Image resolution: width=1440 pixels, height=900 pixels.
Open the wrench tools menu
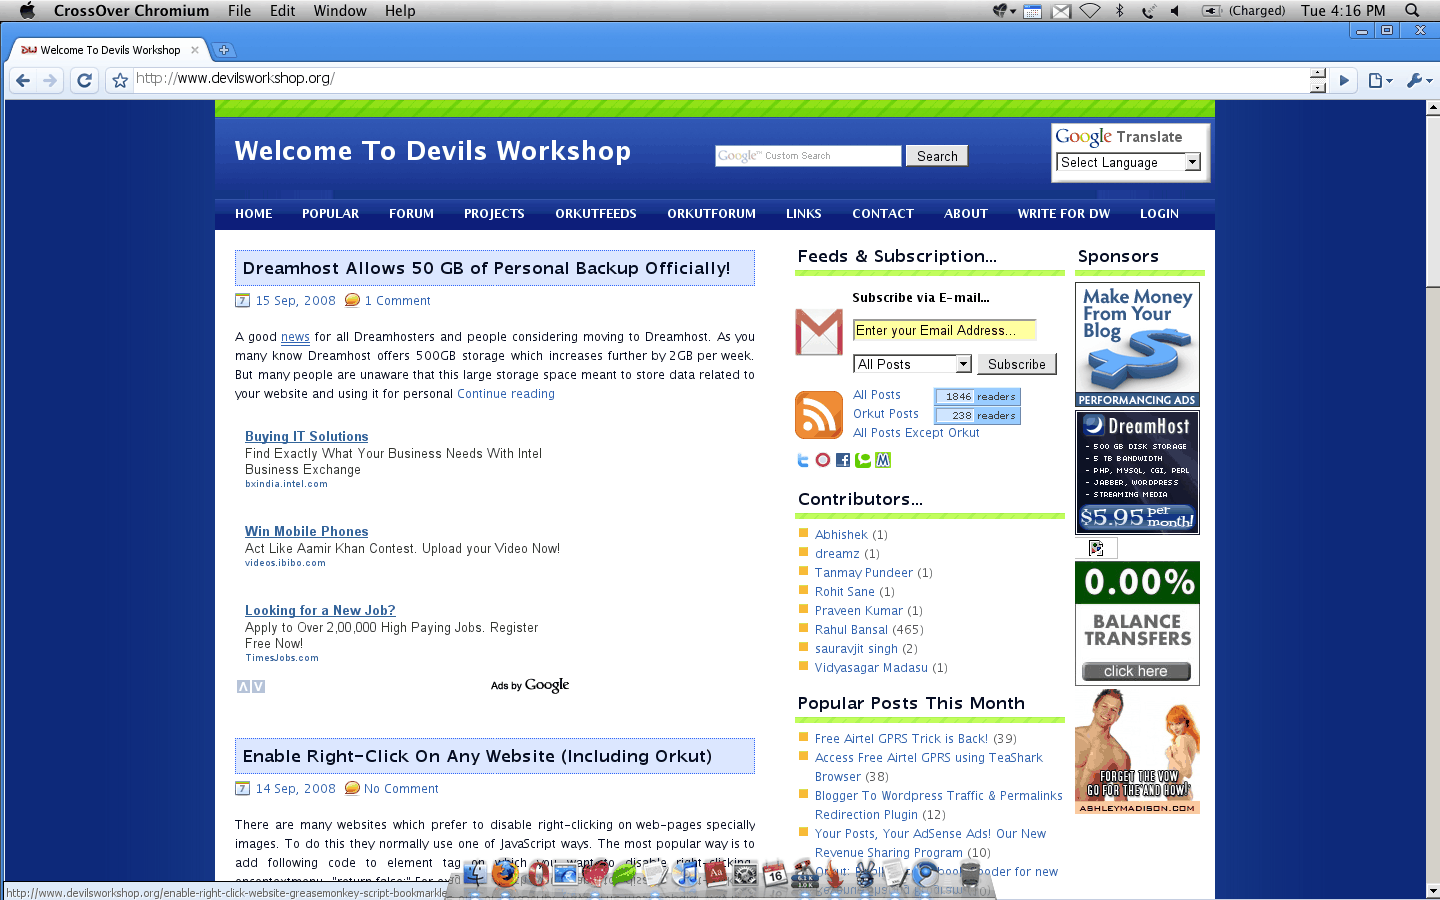click(1419, 80)
